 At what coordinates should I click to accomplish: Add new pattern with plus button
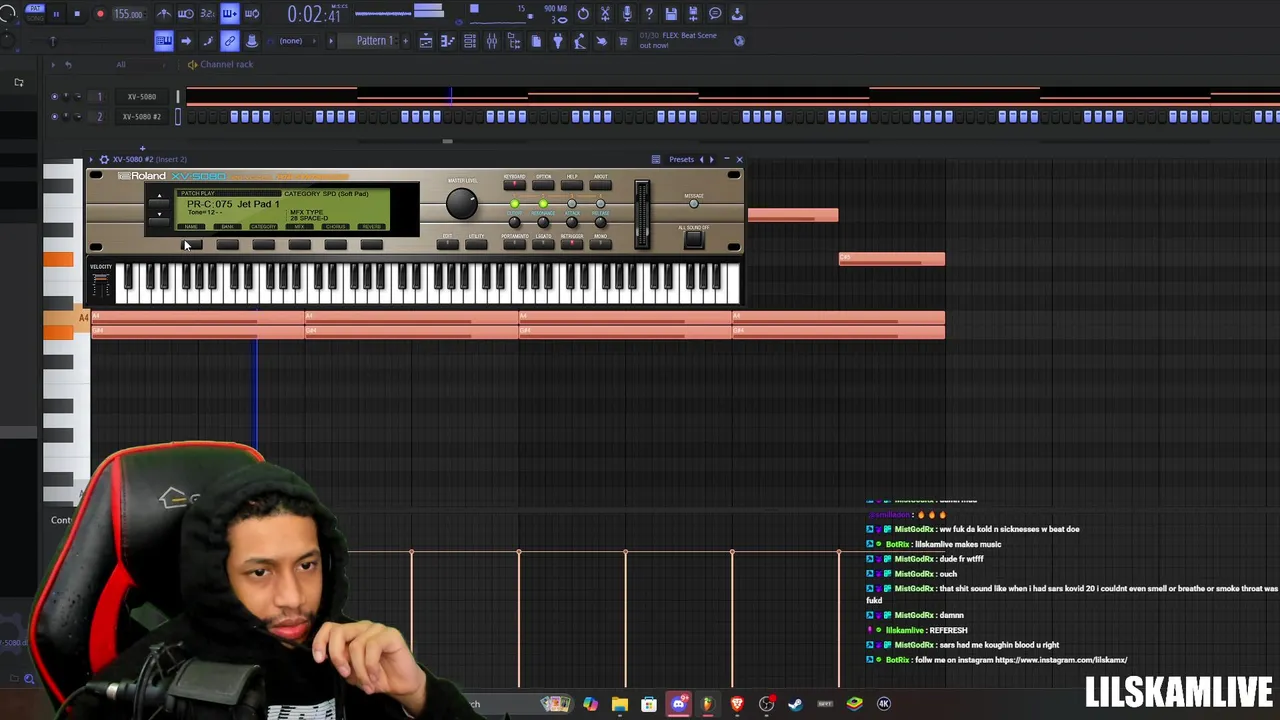406,41
